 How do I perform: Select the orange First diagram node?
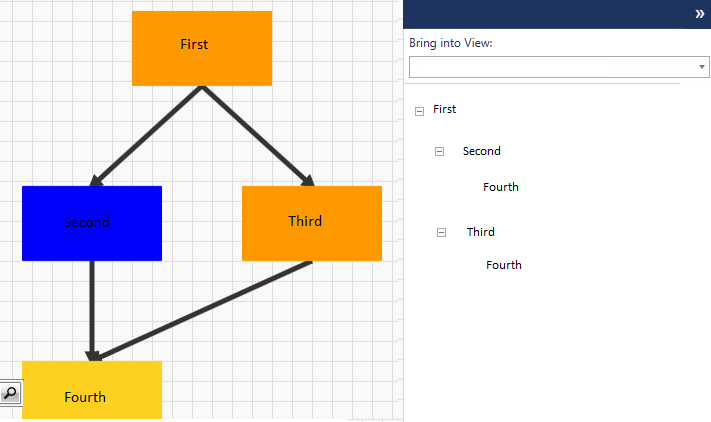pyautogui.click(x=202, y=49)
